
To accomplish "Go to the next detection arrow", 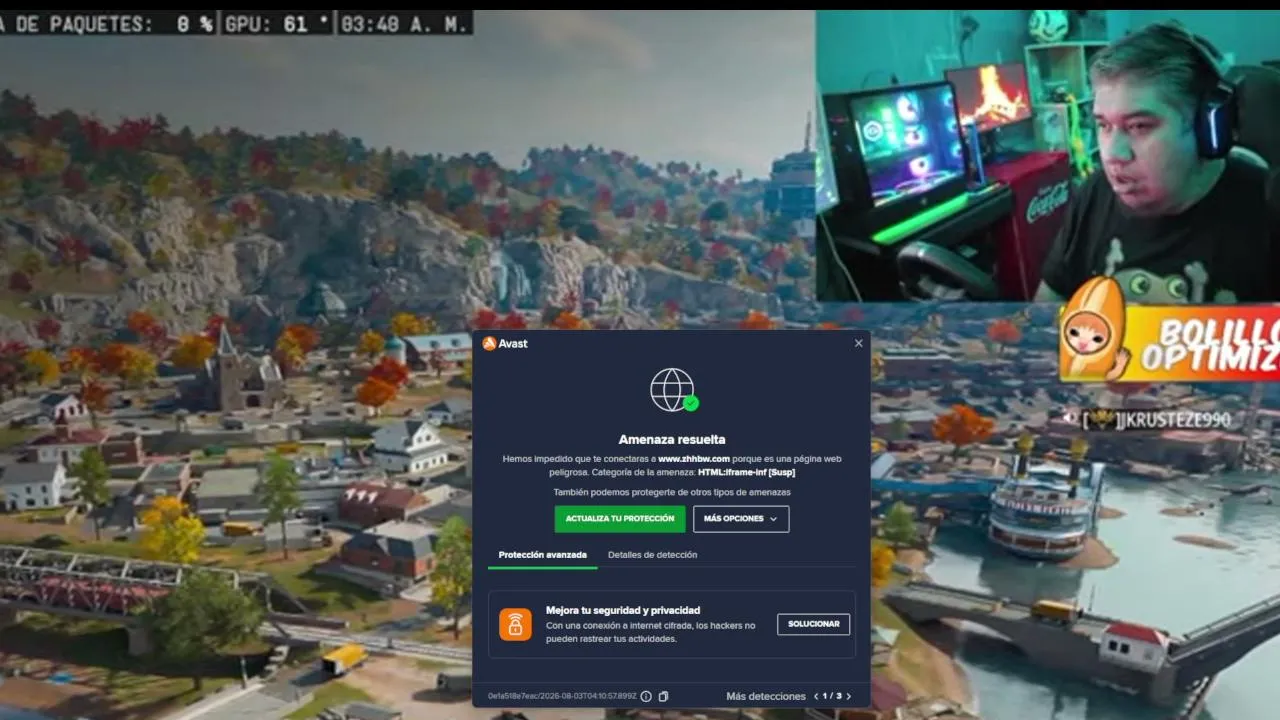I will (849, 696).
